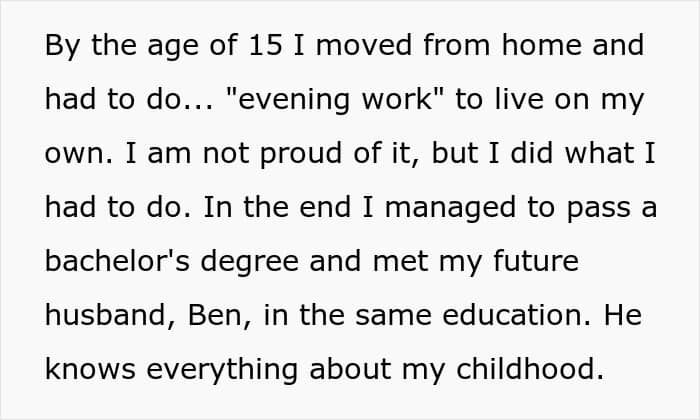Click the word "knows" starting the last line

click(90, 369)
